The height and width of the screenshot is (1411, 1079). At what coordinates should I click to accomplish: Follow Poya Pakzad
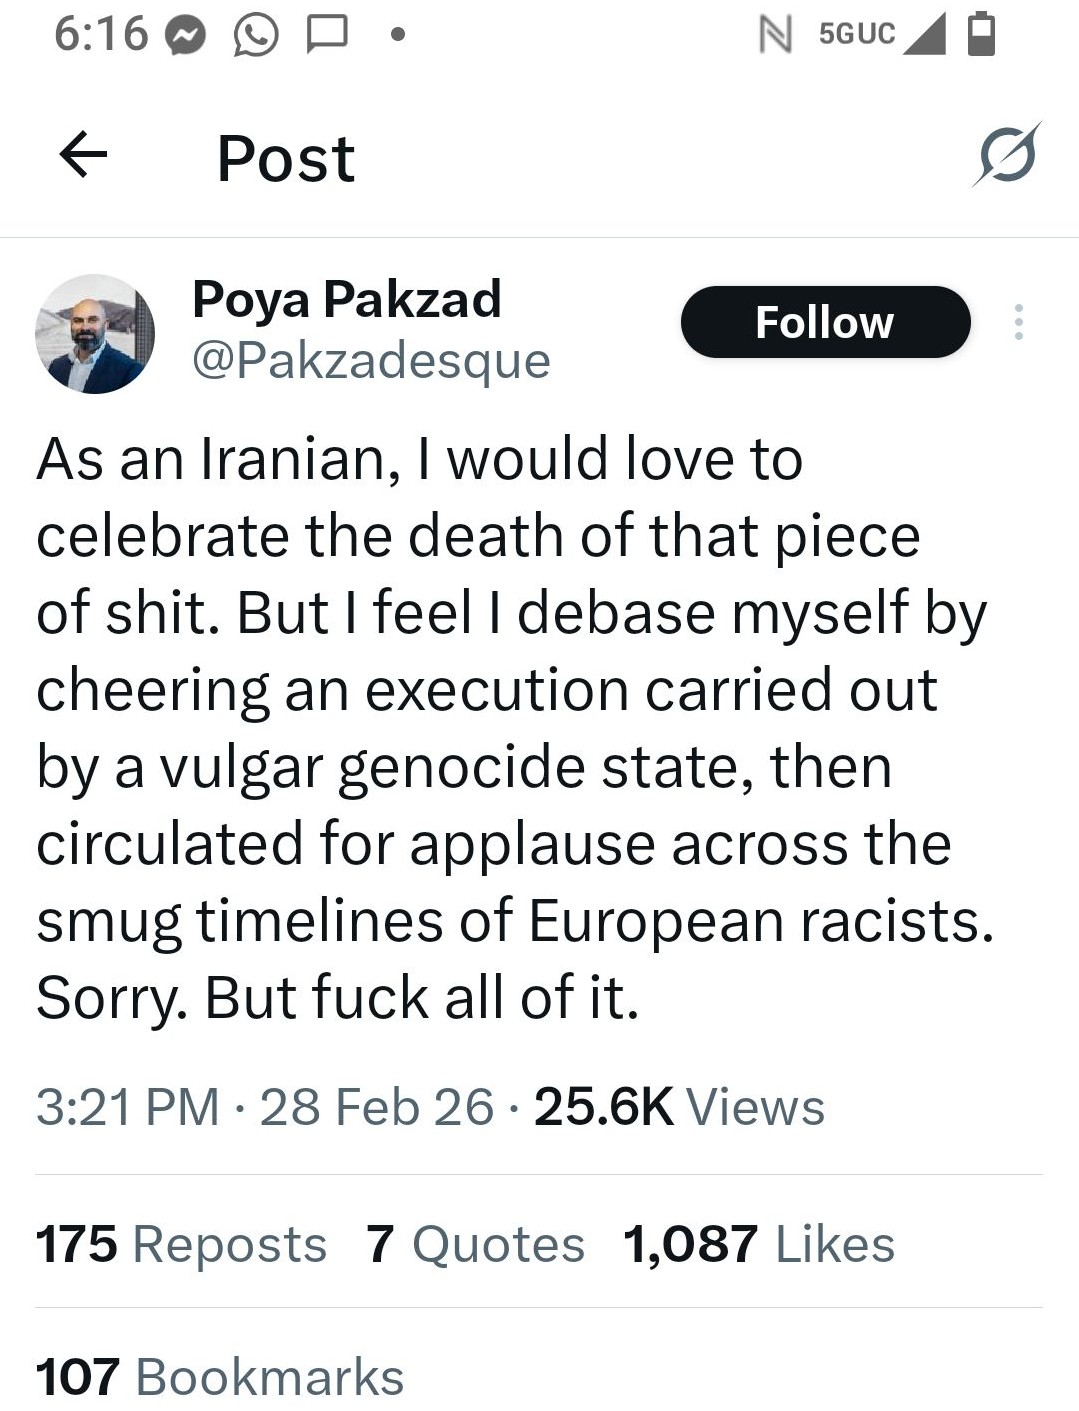[825, 322]
